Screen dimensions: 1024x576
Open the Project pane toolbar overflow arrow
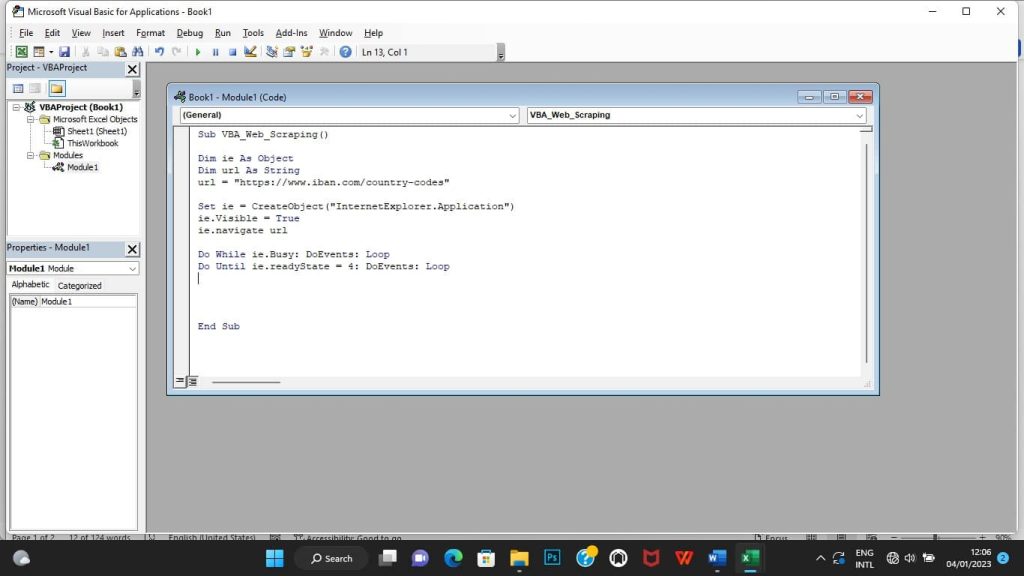[x=136, y=89]
